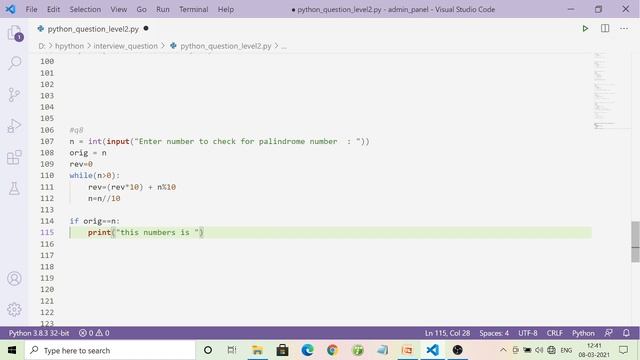Image resolution: width=640 pixels, height=360 pixels.
Task: Click the 'while(n>0):' code line
Action: [x=95, y=176]
